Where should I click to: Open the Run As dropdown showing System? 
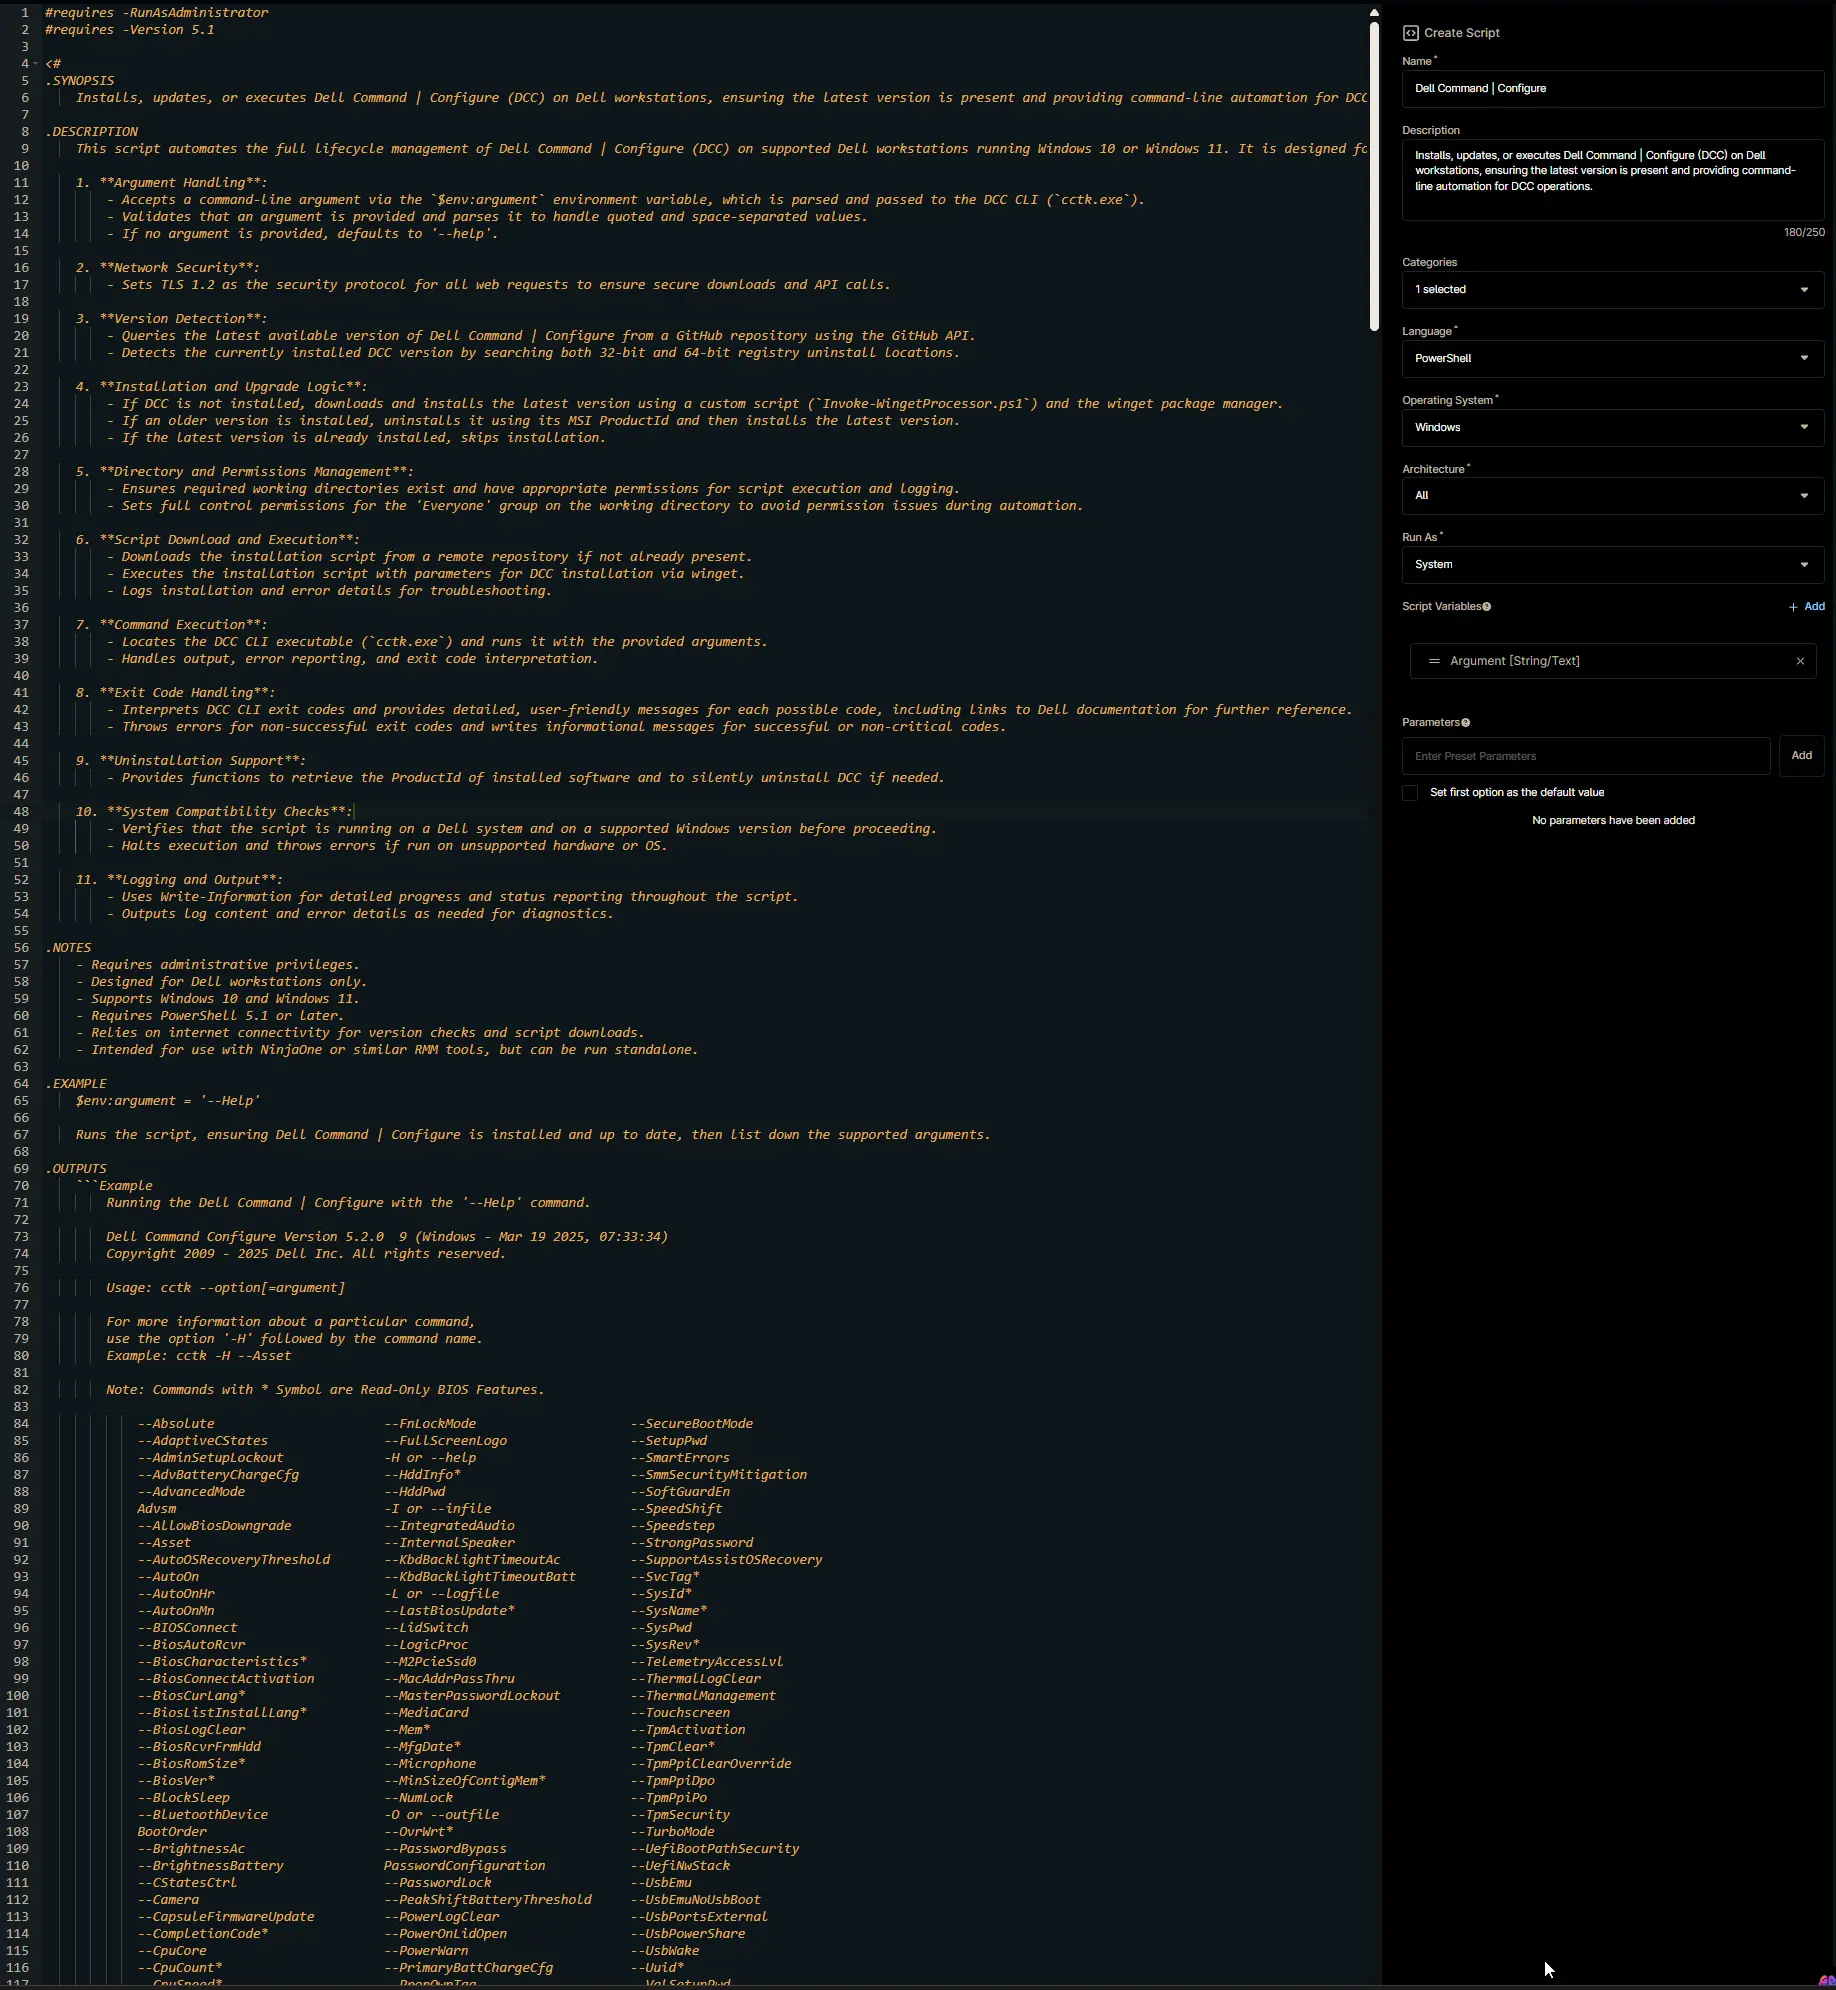click(1612, 565)
